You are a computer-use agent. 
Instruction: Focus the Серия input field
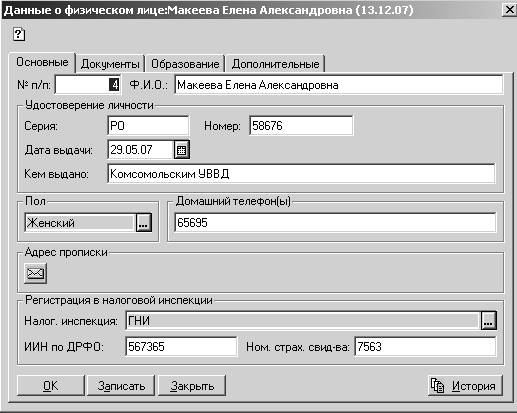148,126
